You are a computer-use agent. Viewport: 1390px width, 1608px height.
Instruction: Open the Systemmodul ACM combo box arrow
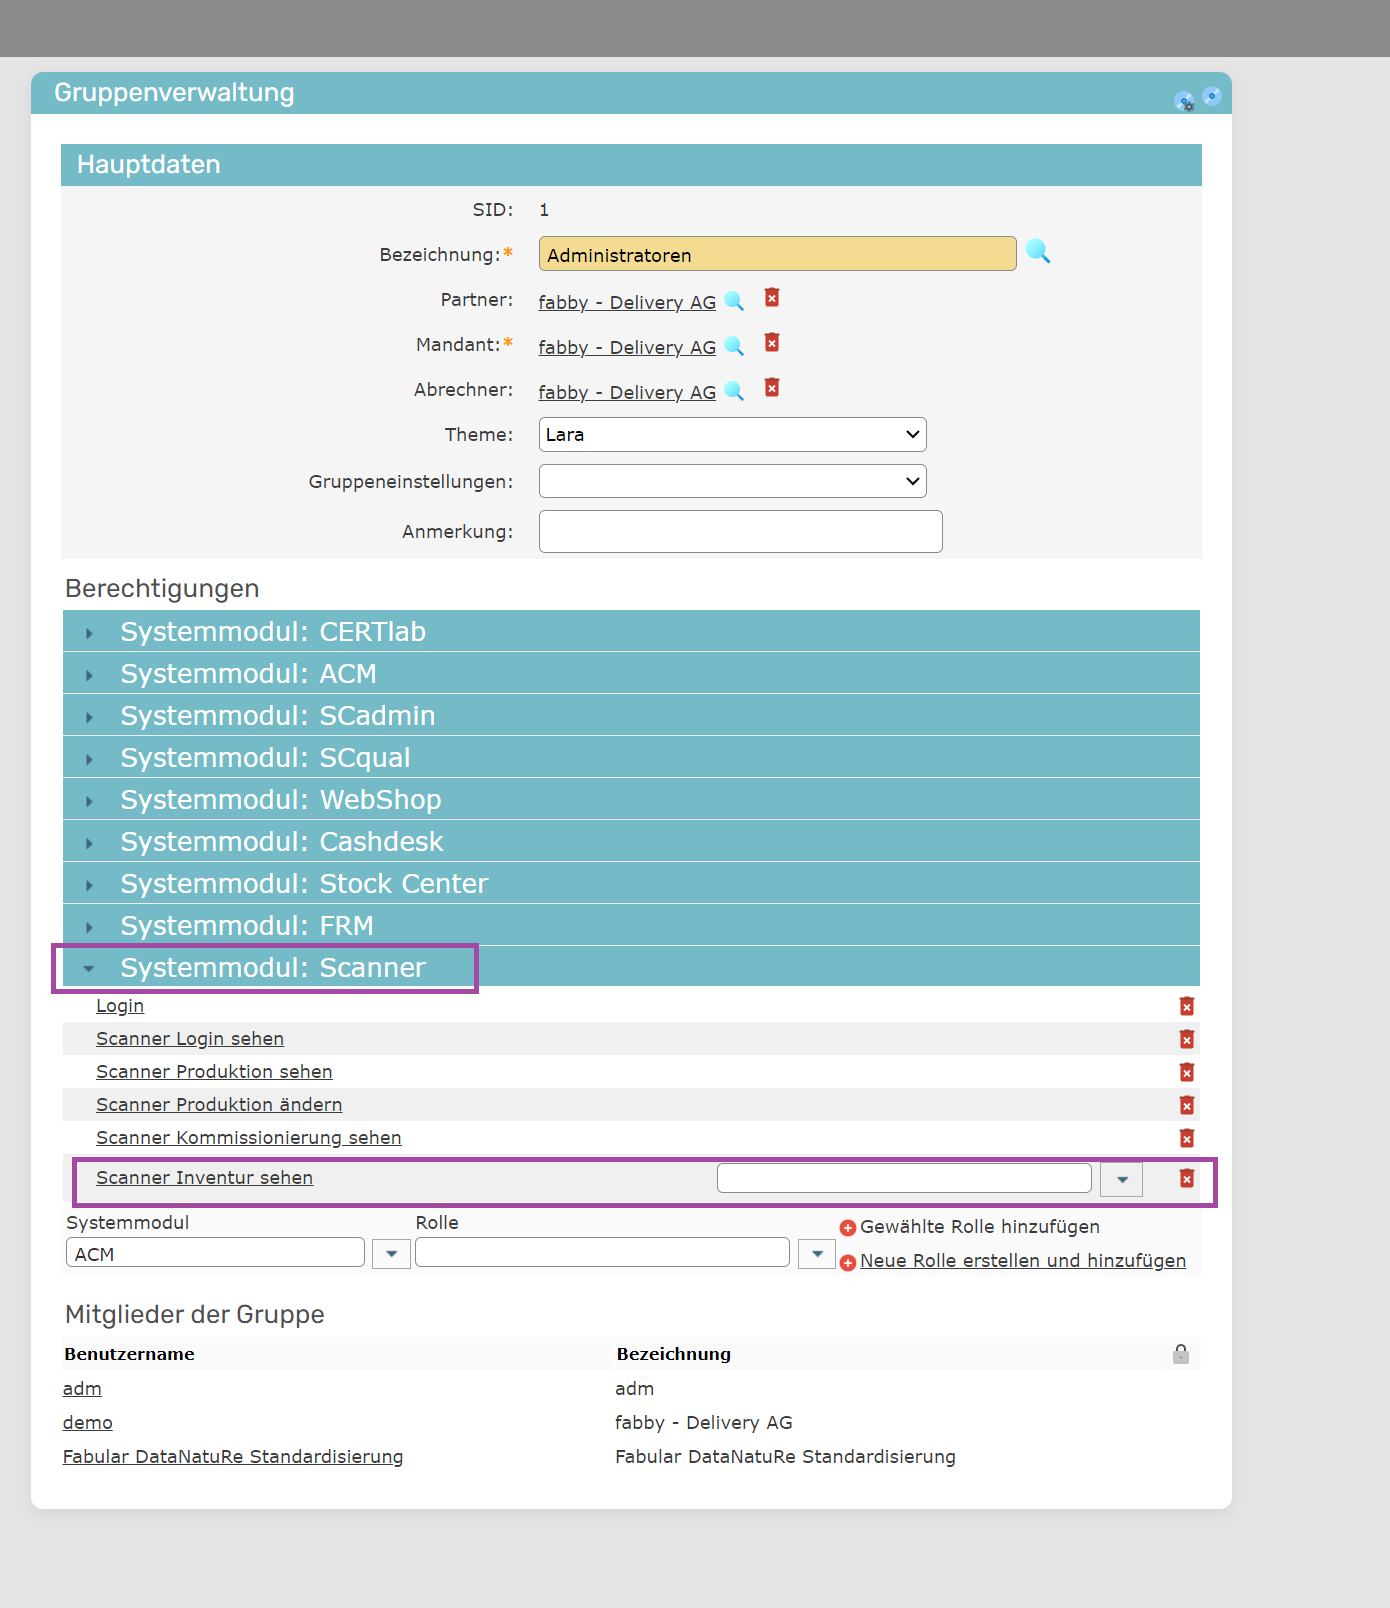391,1254
